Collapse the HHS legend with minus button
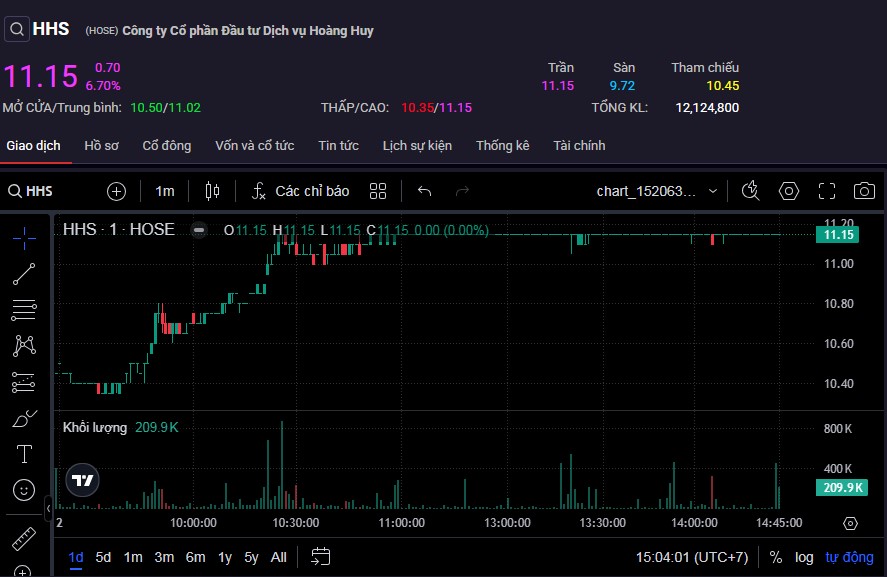Image resolution: width=887 pixels, height=577 pixels. pyautogui.click(x=200, y=230)
